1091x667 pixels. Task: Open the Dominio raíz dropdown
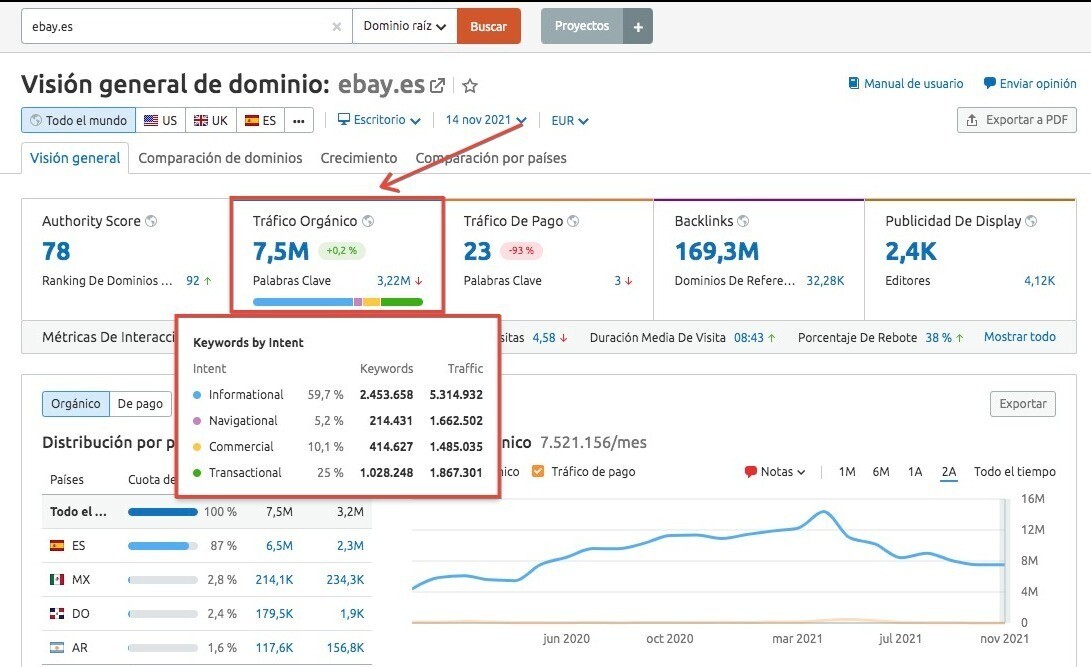[x=404, y=27]
